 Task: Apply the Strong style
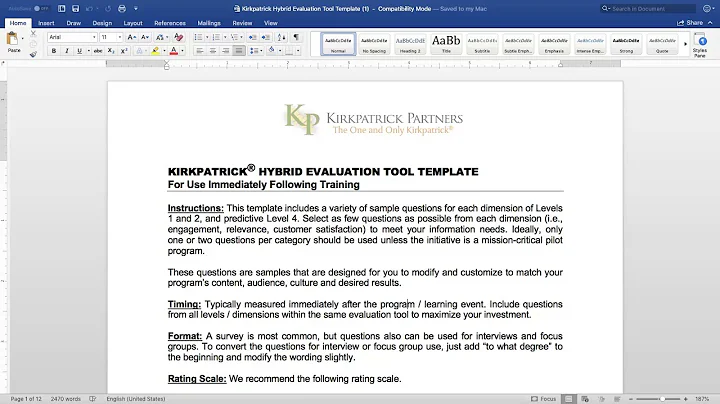(626, 44)
